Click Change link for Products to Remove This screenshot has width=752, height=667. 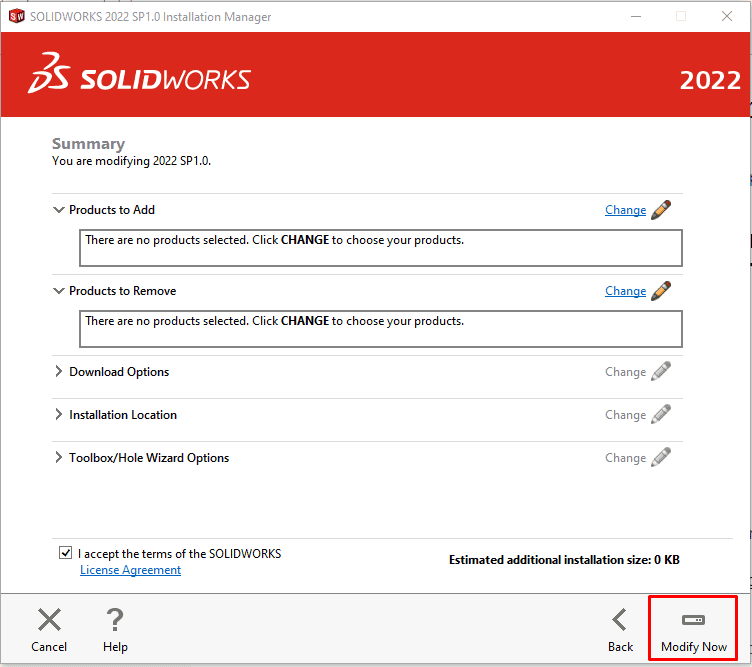tap(625, 291)
